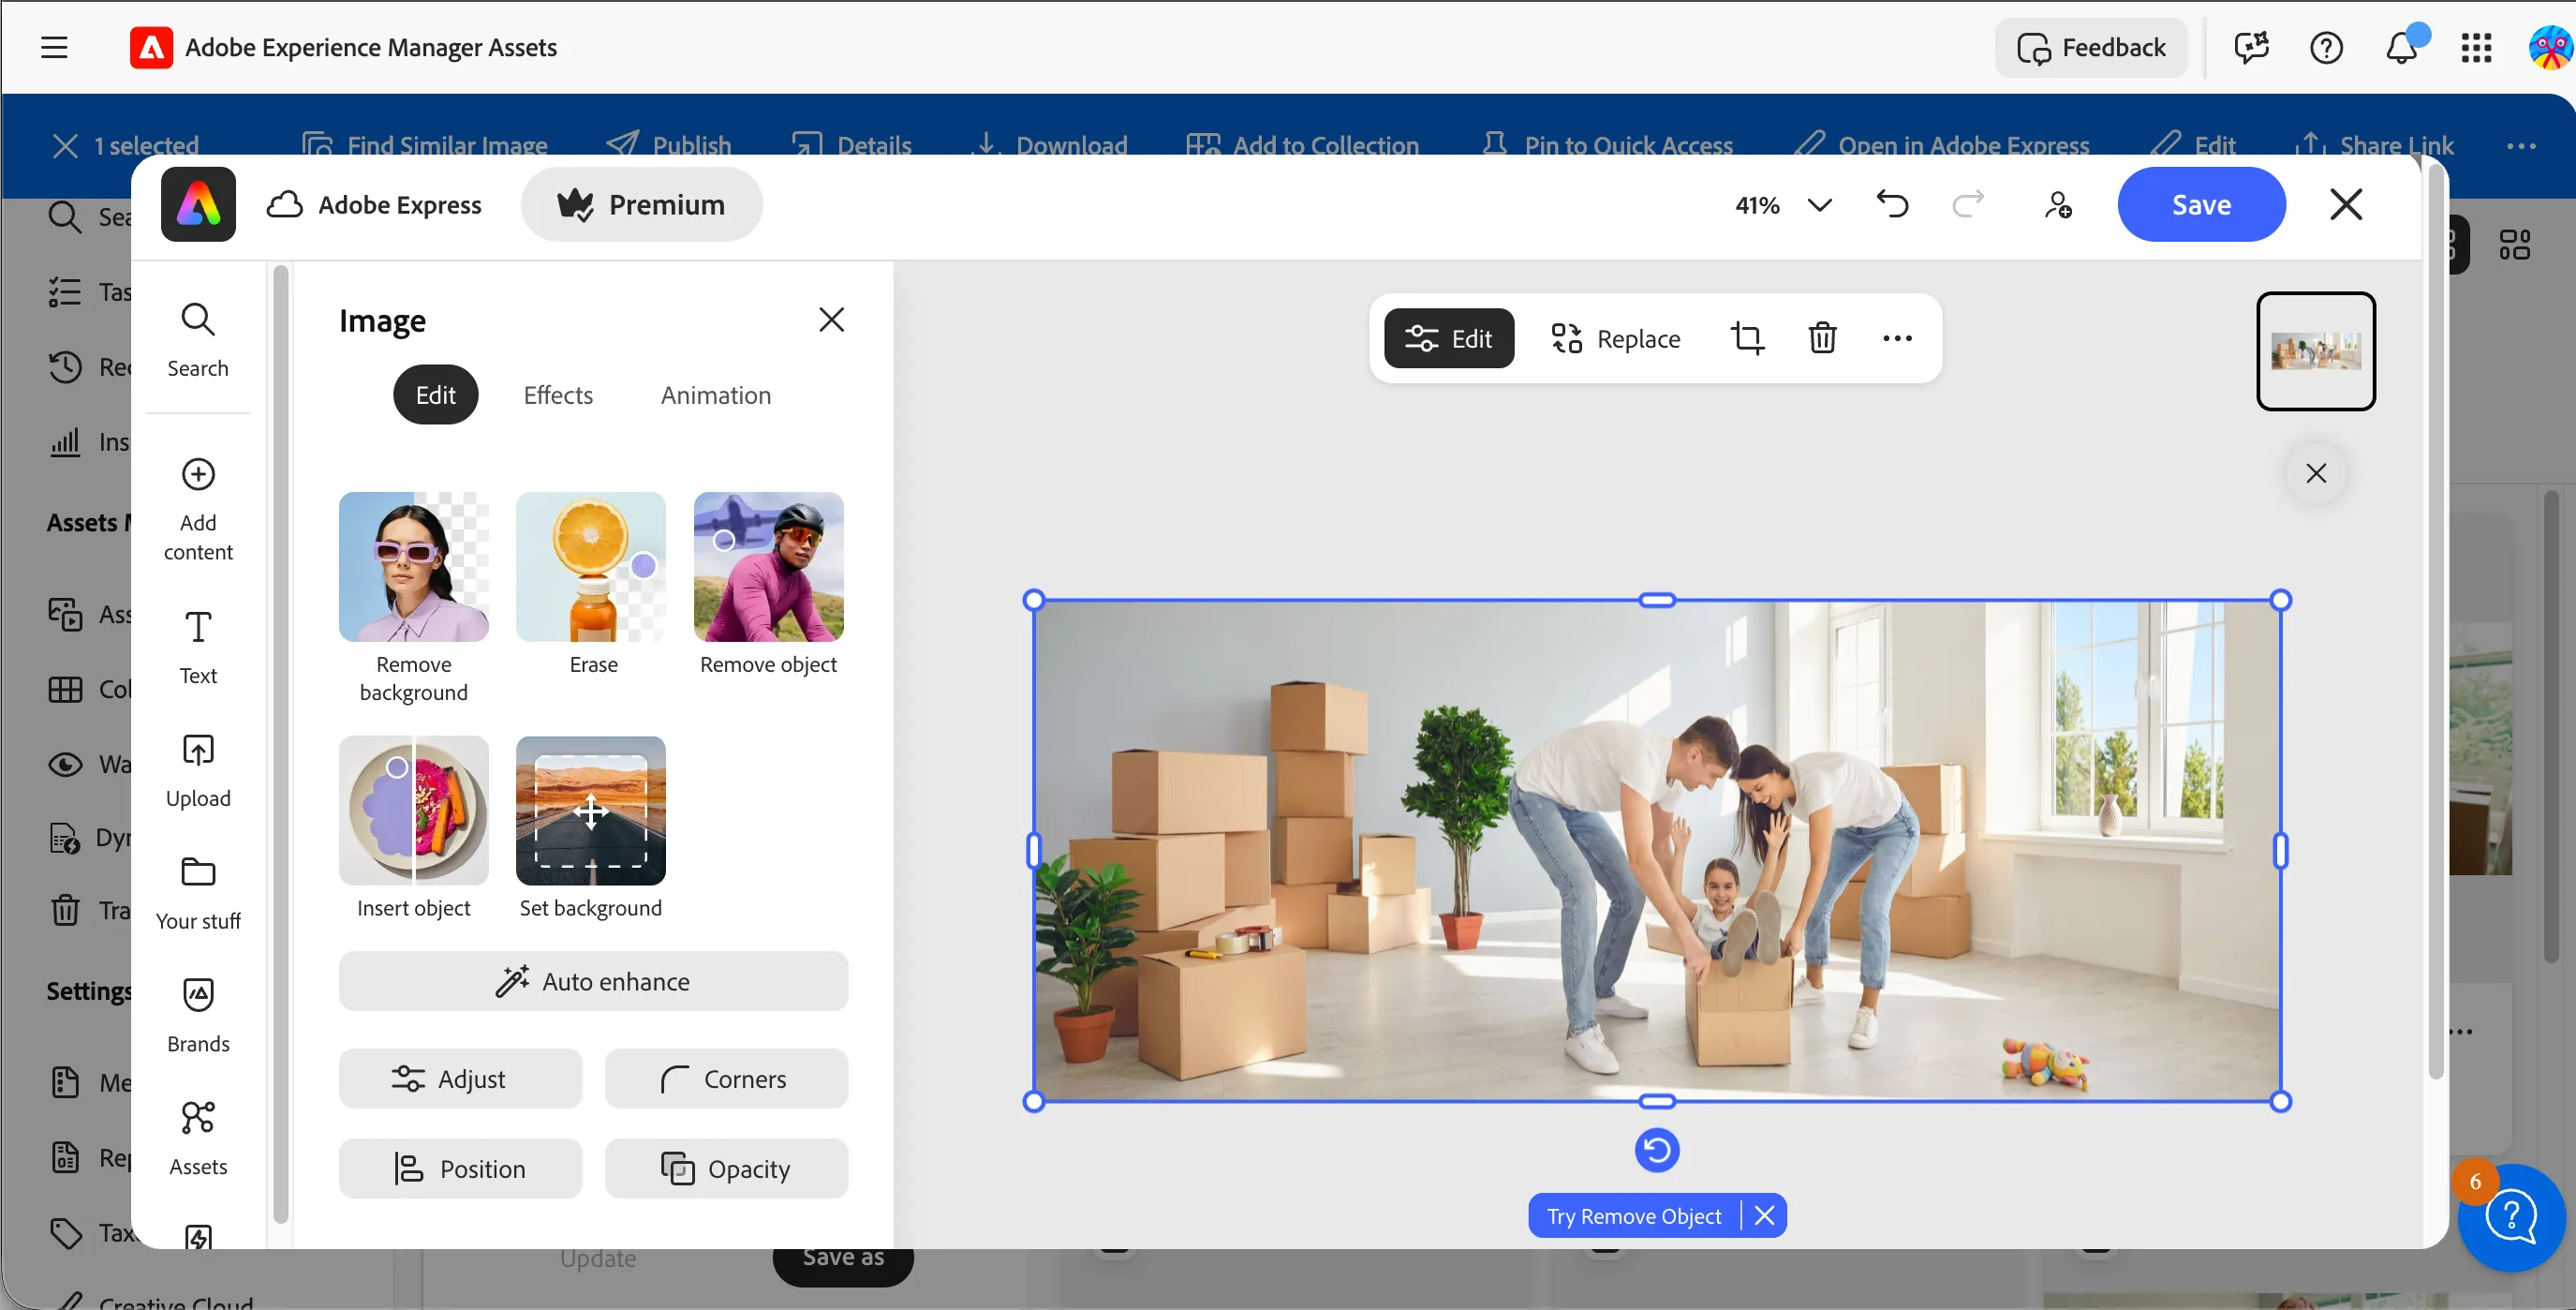Select the Edit tab in Image panel

pyautogui.click(x=435, y=394)
